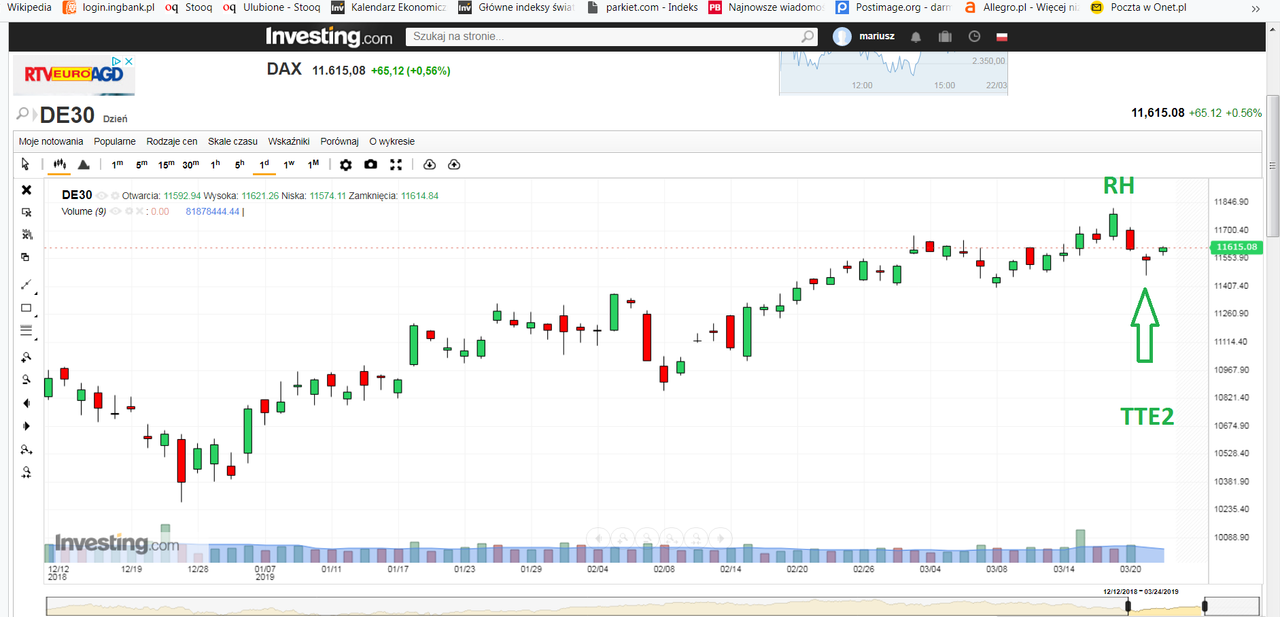Select the 5m timeframe
The width and height of the screenshot is (1280, 617).
tap(142, 164)
